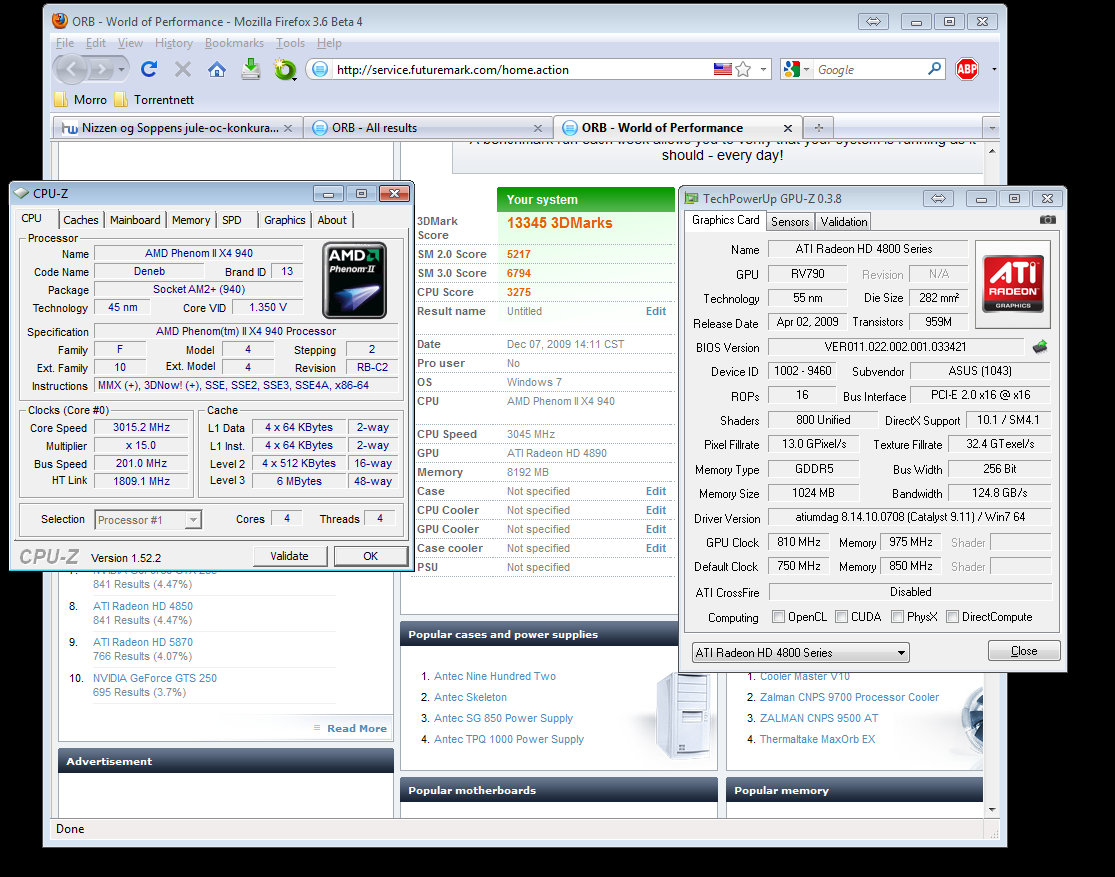This screenshot has width=1115, height=877.
Task: Open the Adblock Plus dropdown arrow
Action: pos(993,69)
